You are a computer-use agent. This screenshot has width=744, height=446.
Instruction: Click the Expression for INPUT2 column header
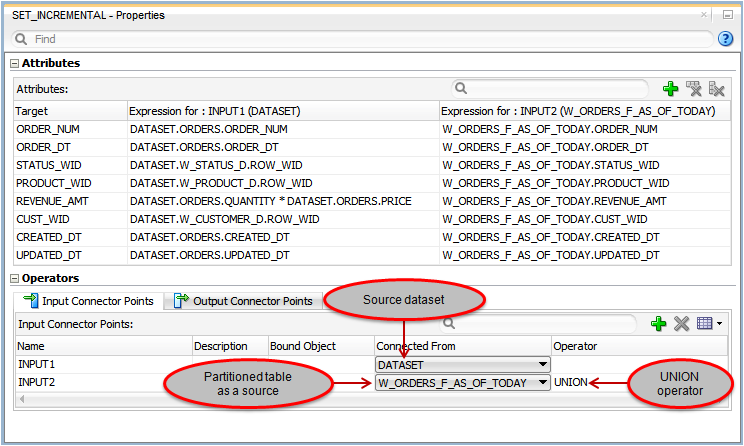point(585,111)
